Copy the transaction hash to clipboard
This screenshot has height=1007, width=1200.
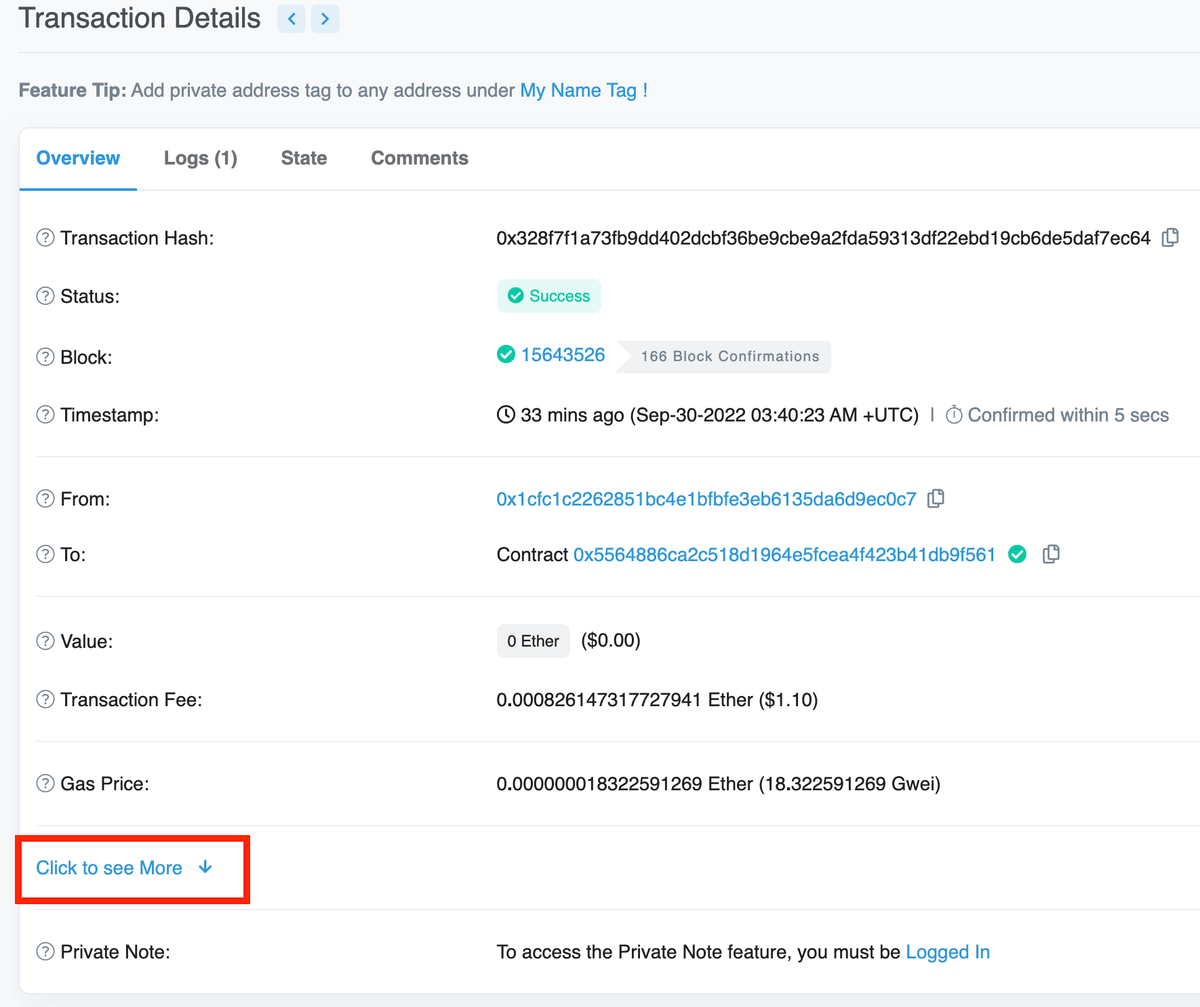[x=1170, y=238]
